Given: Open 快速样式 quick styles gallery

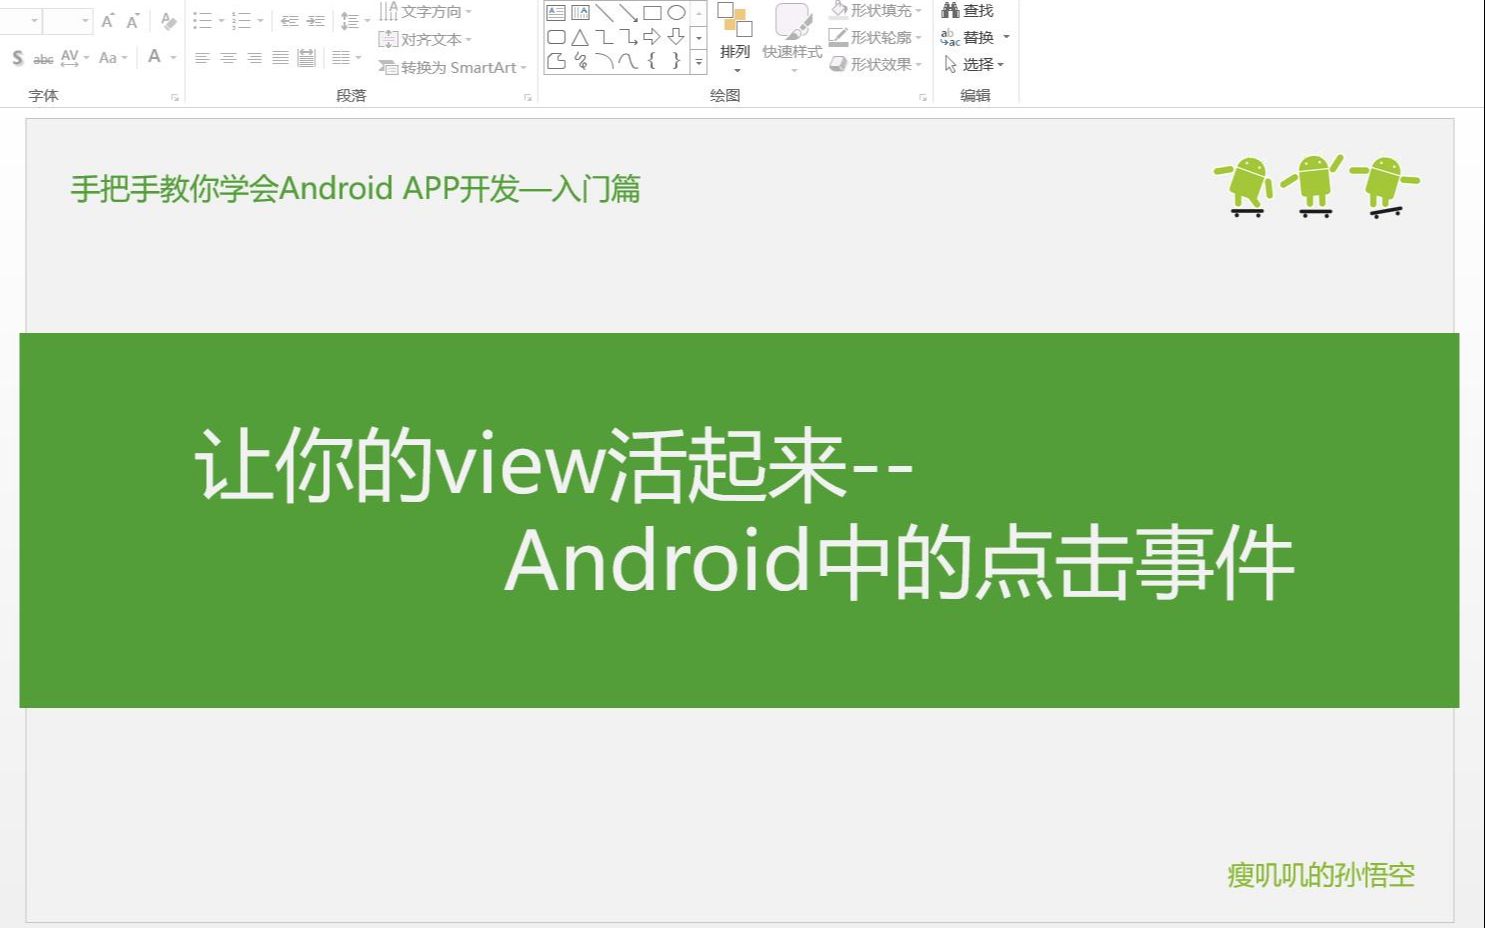Looking at the screenshot, I should pyautogui.click(x=792, y=38).
